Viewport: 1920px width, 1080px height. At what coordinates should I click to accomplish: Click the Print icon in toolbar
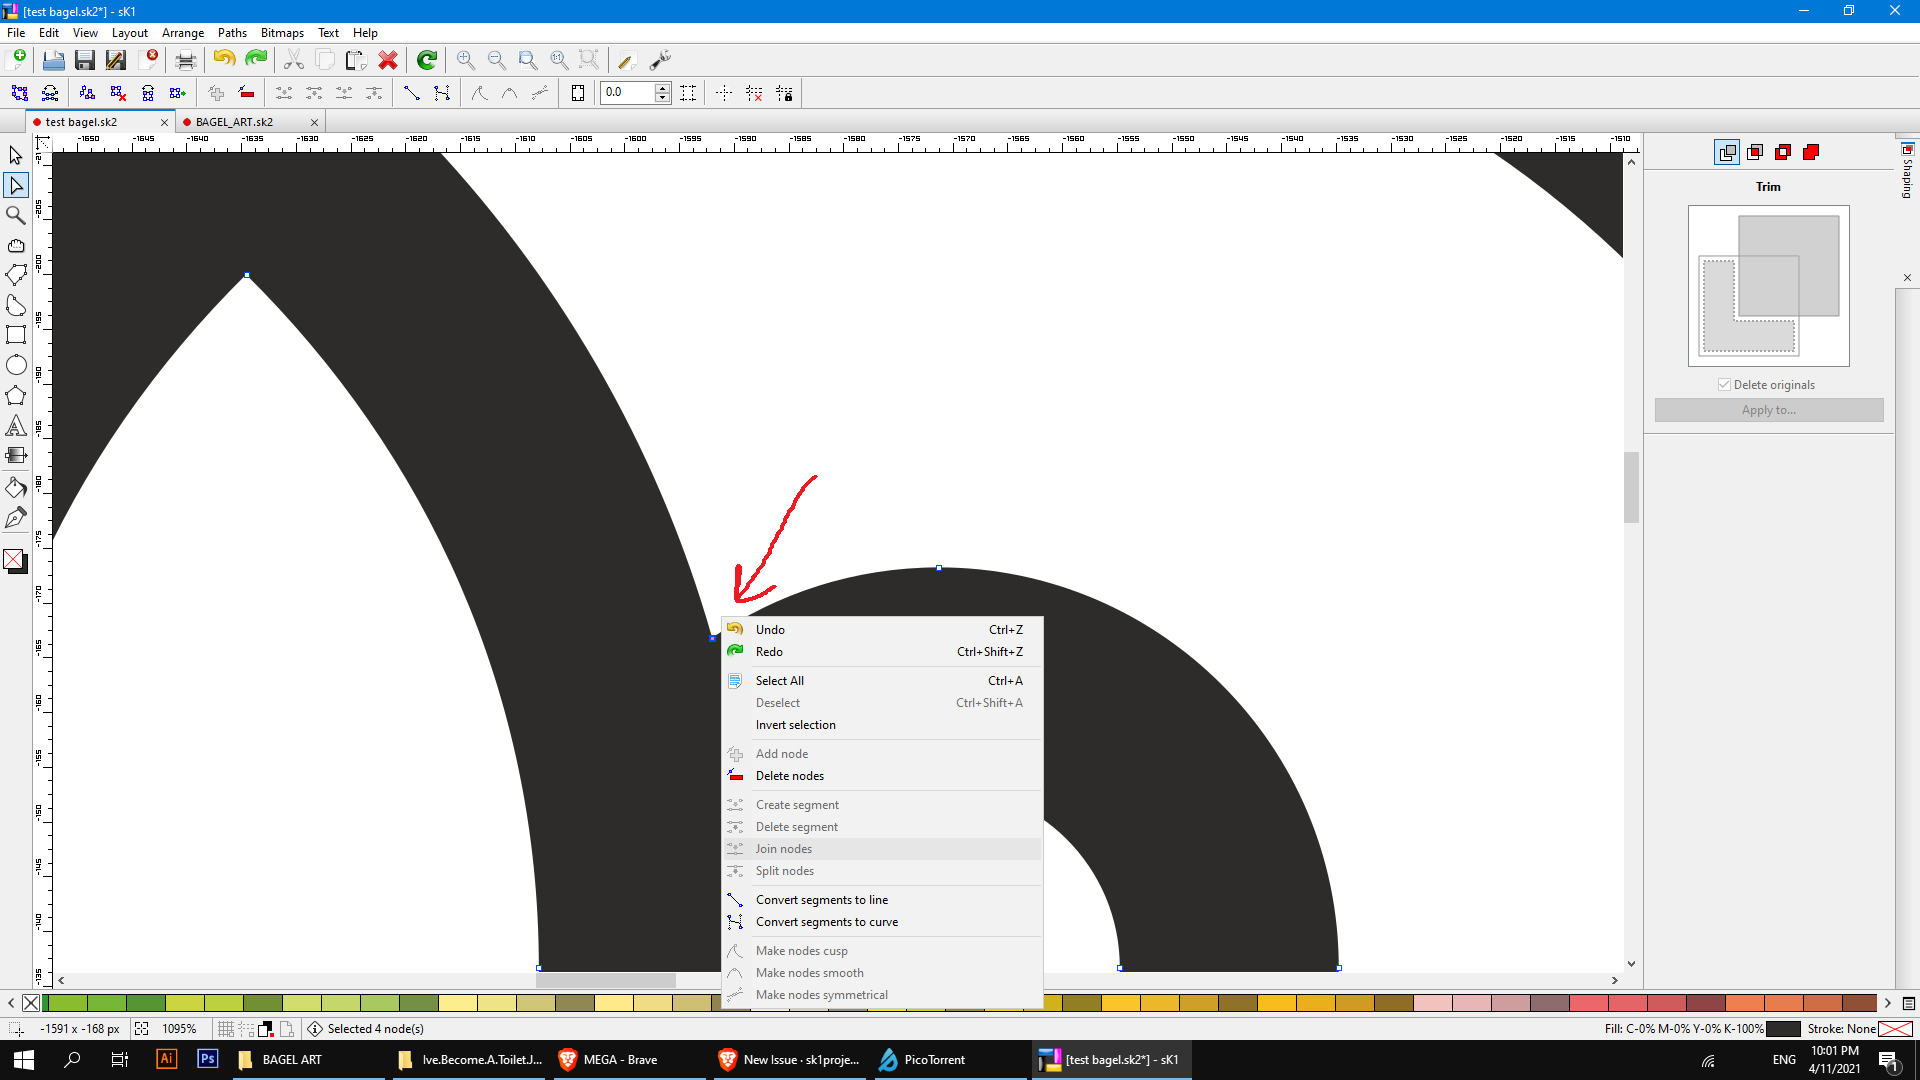185,60
